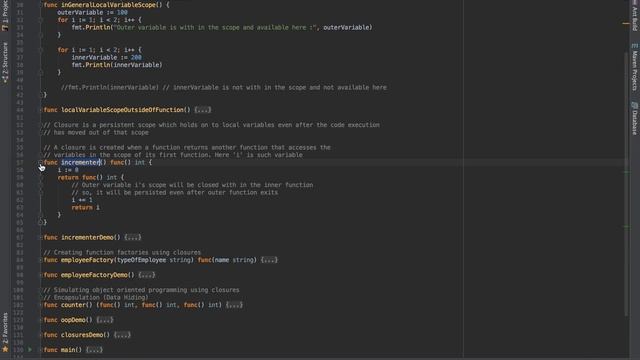Expand folded body of localVariableScopeOutsideOfFunction

coord(203,110)
